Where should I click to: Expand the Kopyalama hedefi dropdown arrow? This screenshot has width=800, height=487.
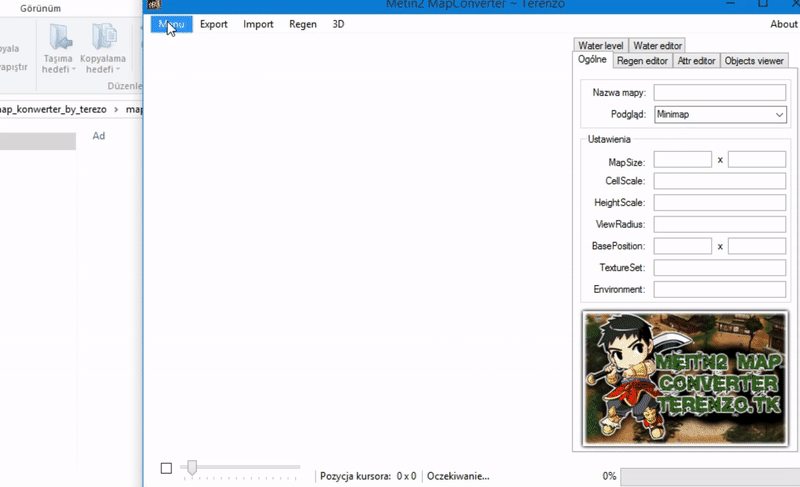pyautogui.click(x=118, y=70)
